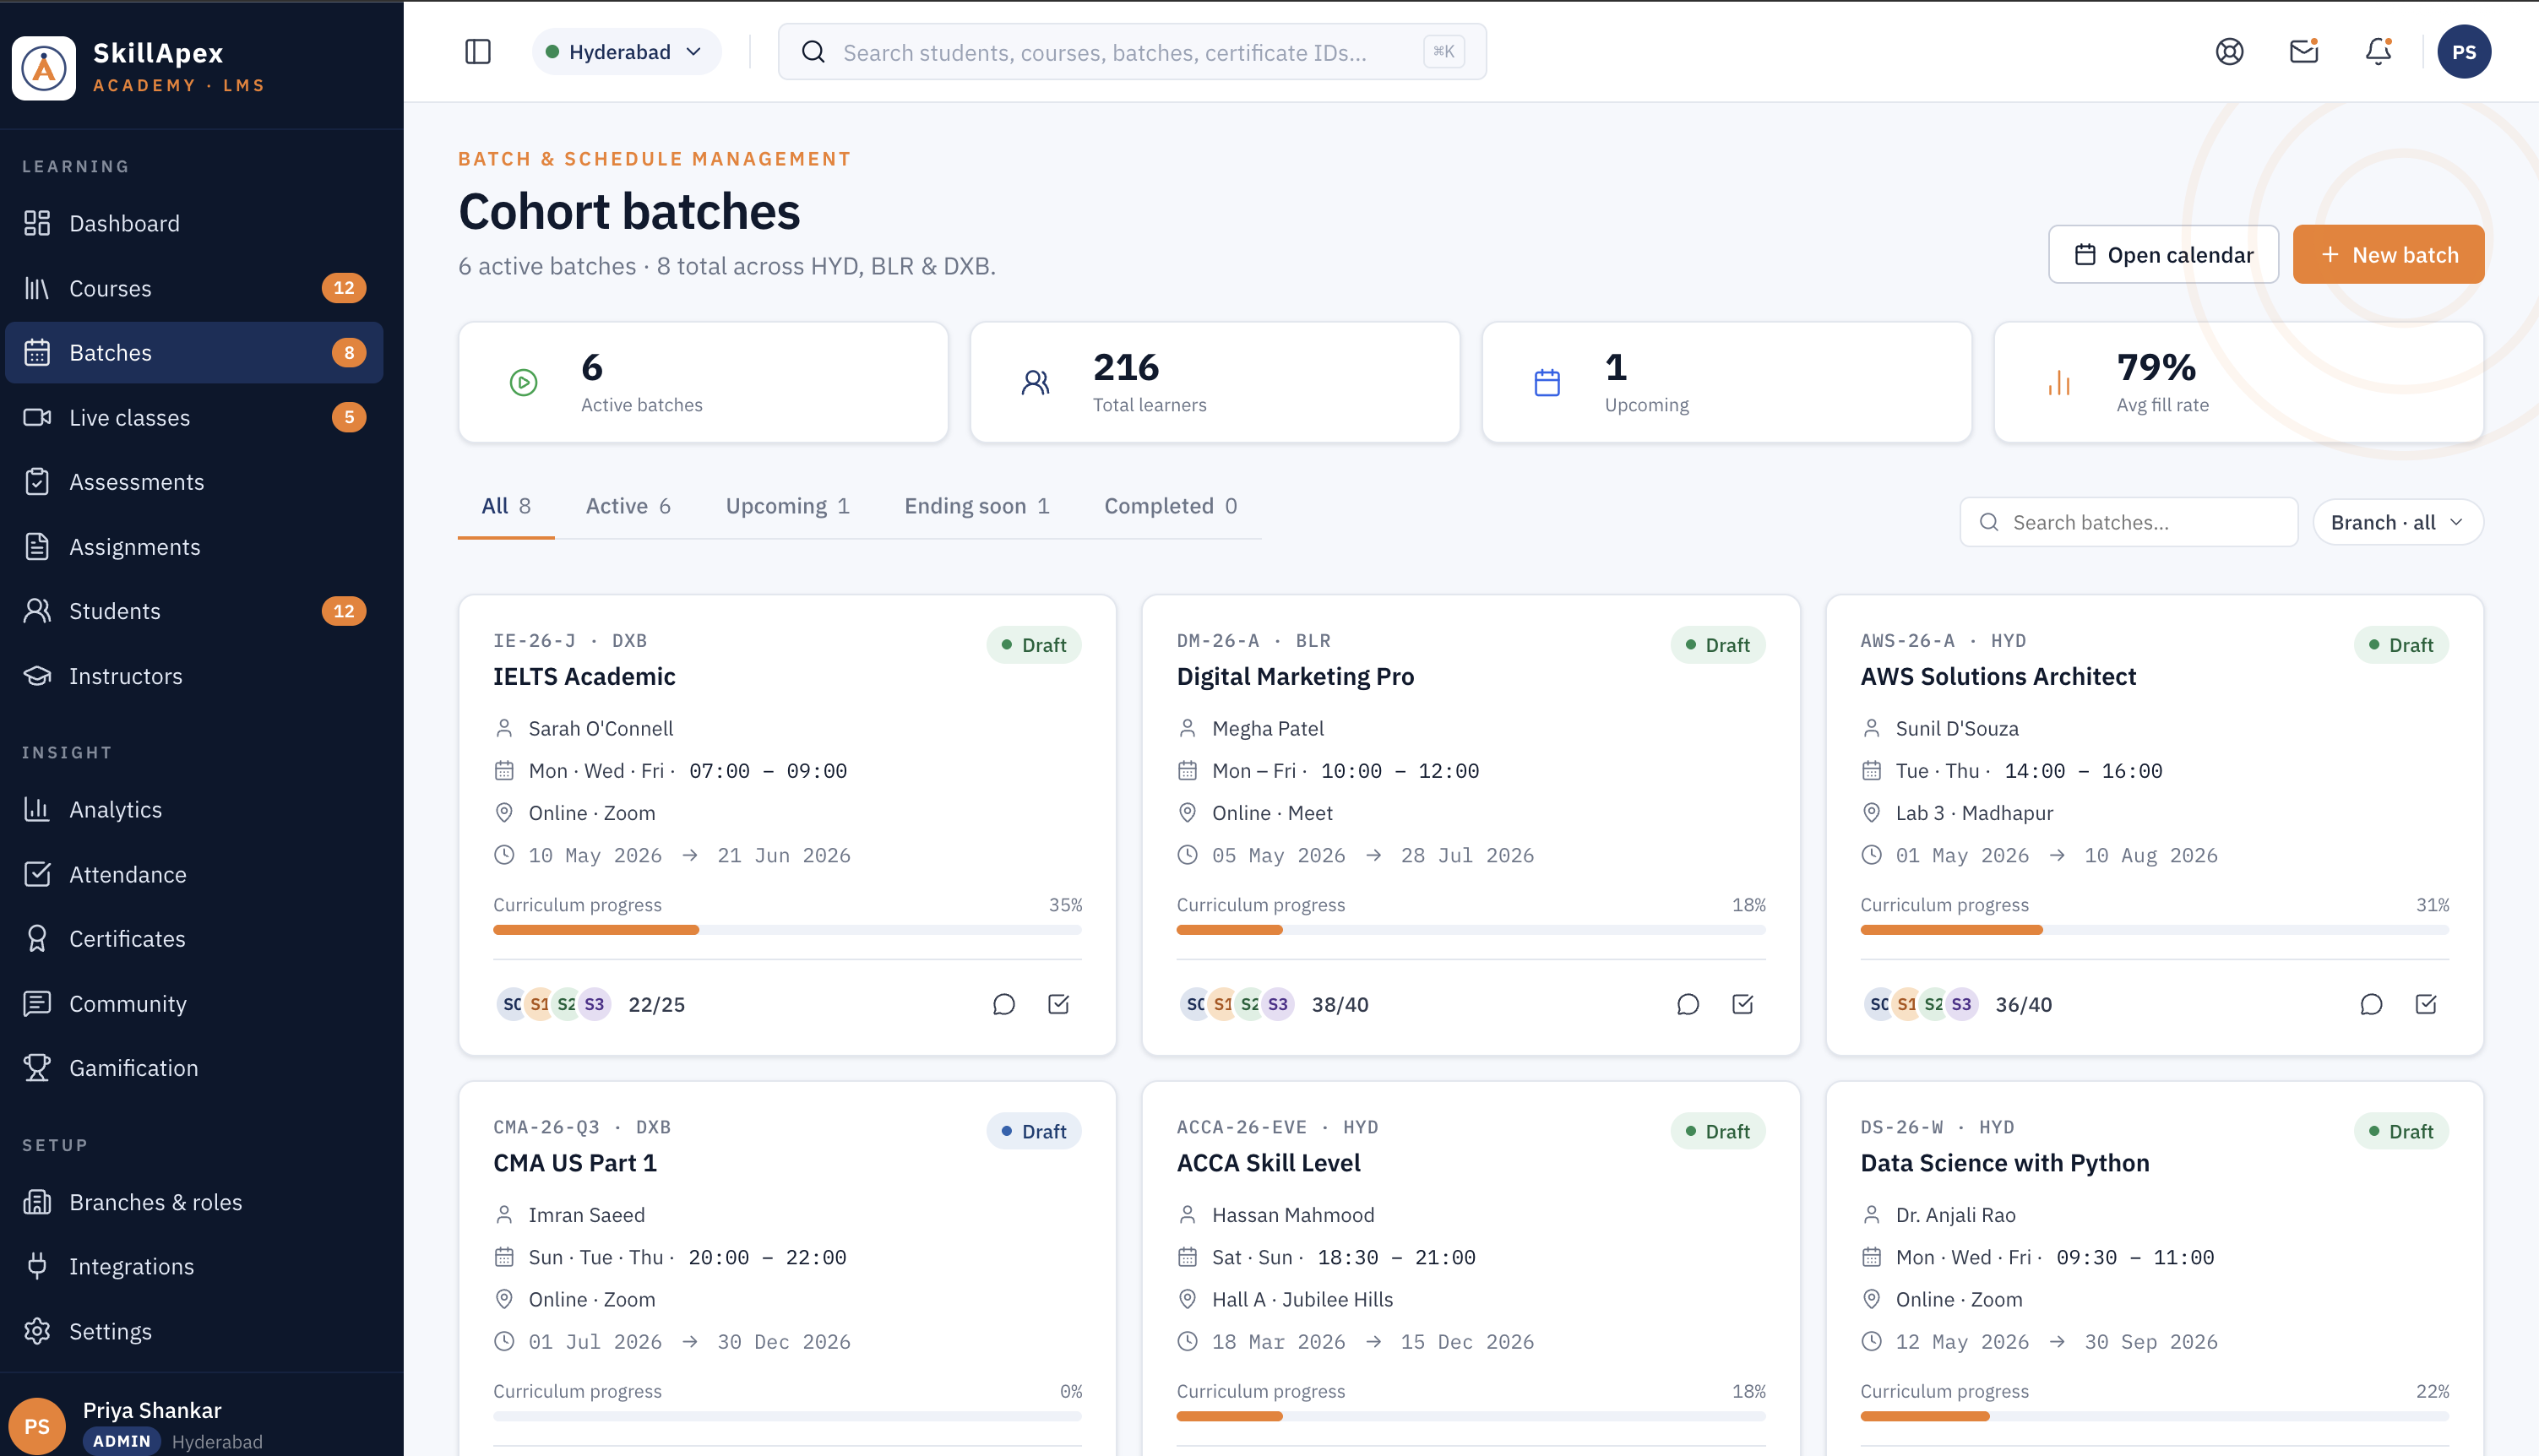Screen dimensions: 2539x1456
Task: Expand the Branch · all filter
Action: tap(2397, 522)
